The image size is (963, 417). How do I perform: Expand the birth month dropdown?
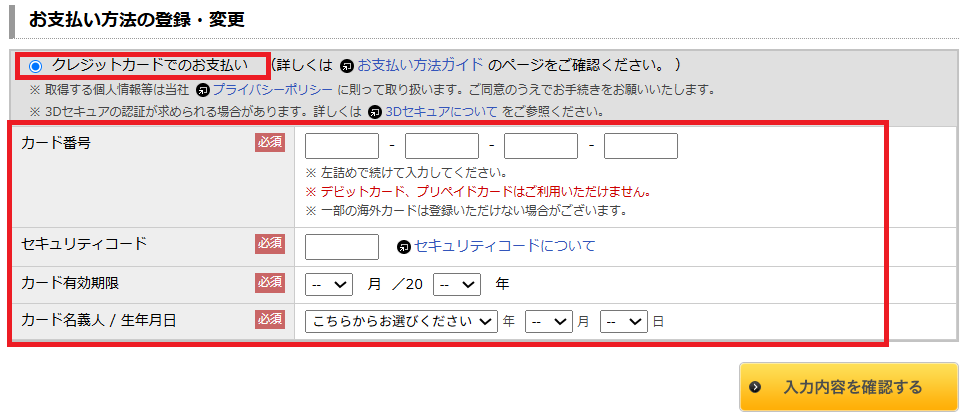pyautogui.click(x=549, y=321)
